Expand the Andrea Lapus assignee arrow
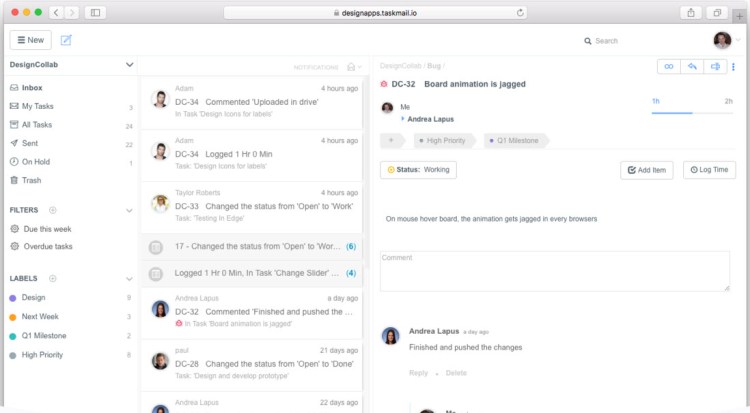Screen dimensions: 750x413 tap(403, 118)
